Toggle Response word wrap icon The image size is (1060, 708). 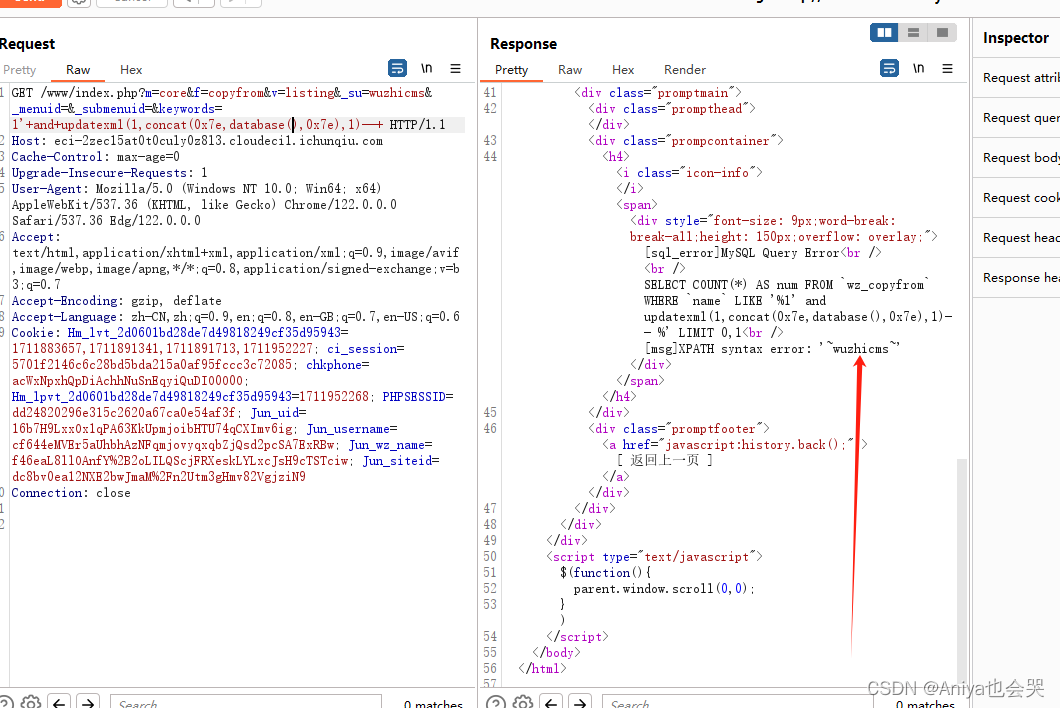click(x=890, y=68)
